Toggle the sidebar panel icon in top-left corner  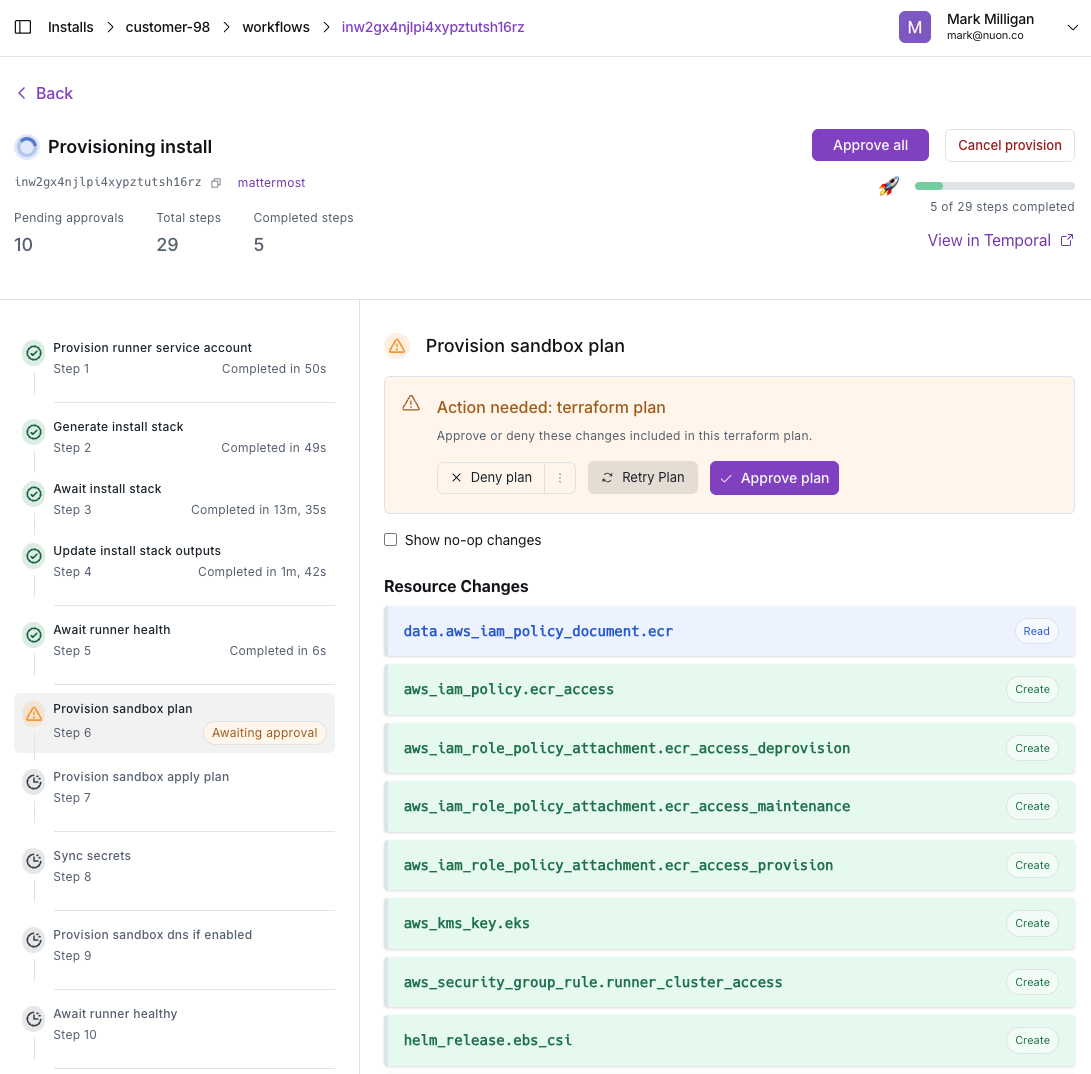[x=22, y=27]
